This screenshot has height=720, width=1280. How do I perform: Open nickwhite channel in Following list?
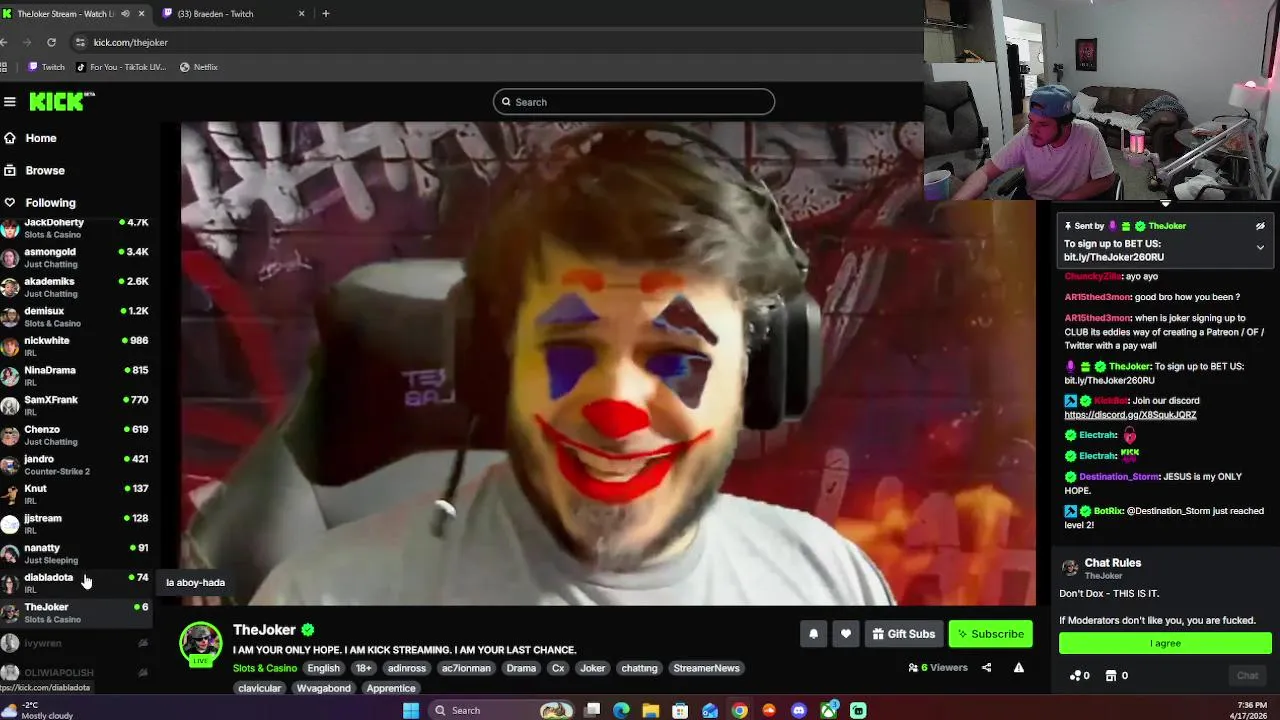(x=76, y=346)
